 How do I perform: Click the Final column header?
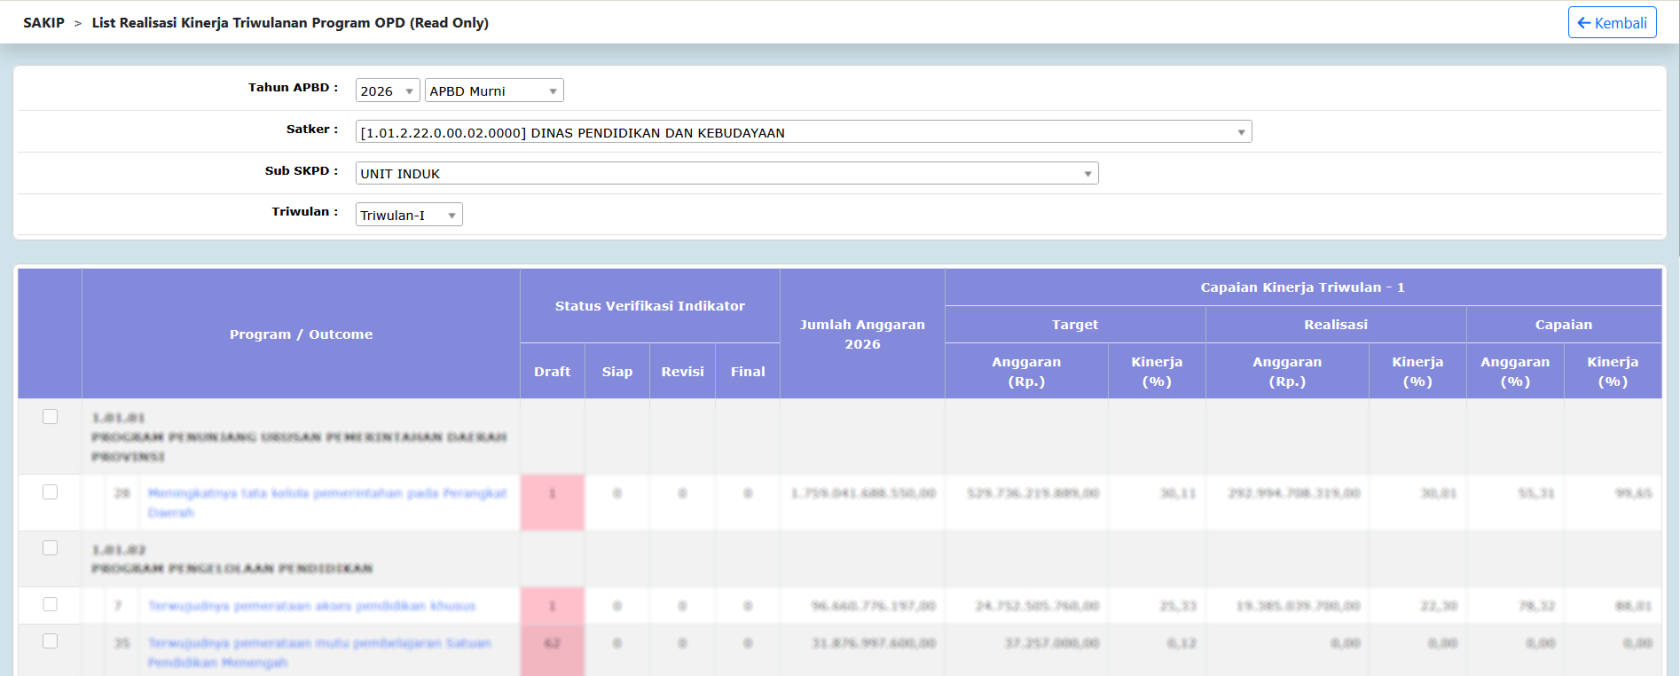click(x=748, y=371)
